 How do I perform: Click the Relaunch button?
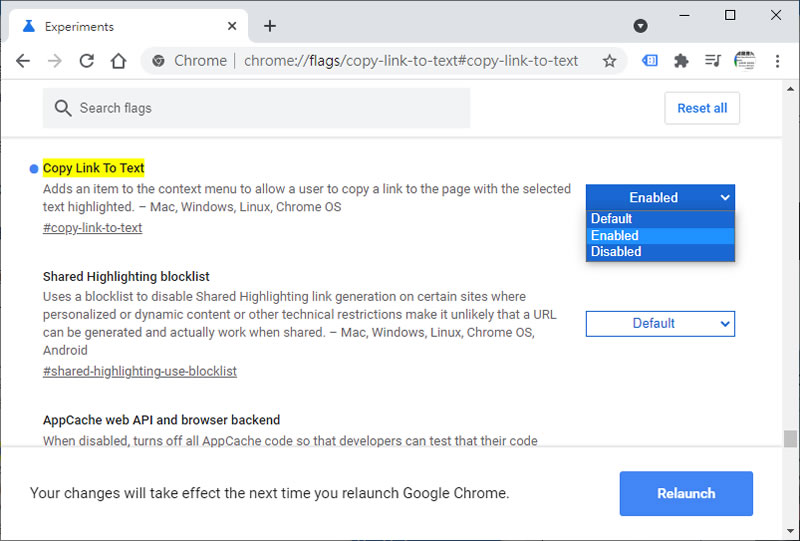[686, 493]
